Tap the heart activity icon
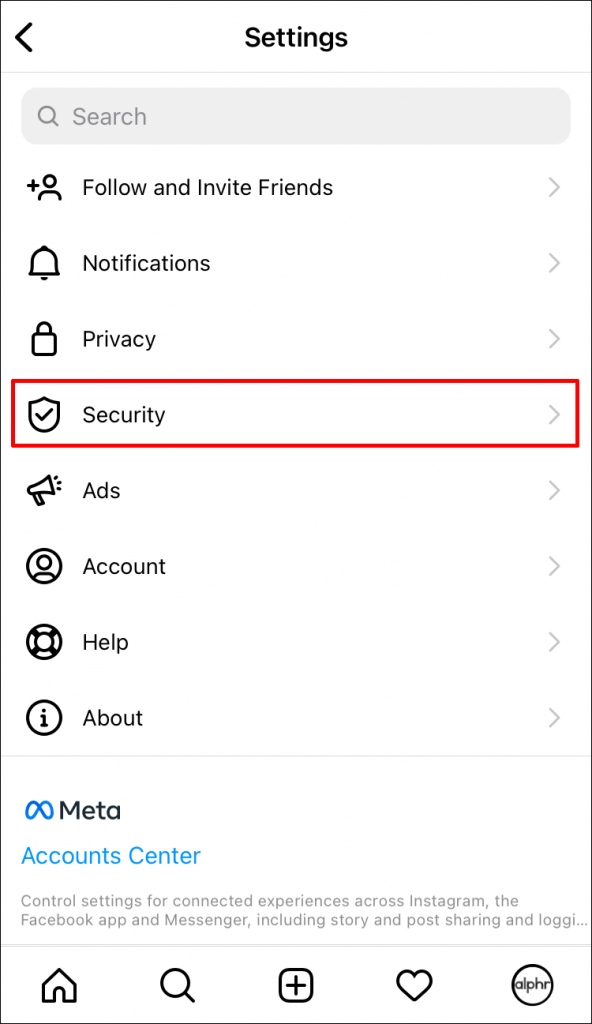592x1024 pixels. [x=414, y=985]
